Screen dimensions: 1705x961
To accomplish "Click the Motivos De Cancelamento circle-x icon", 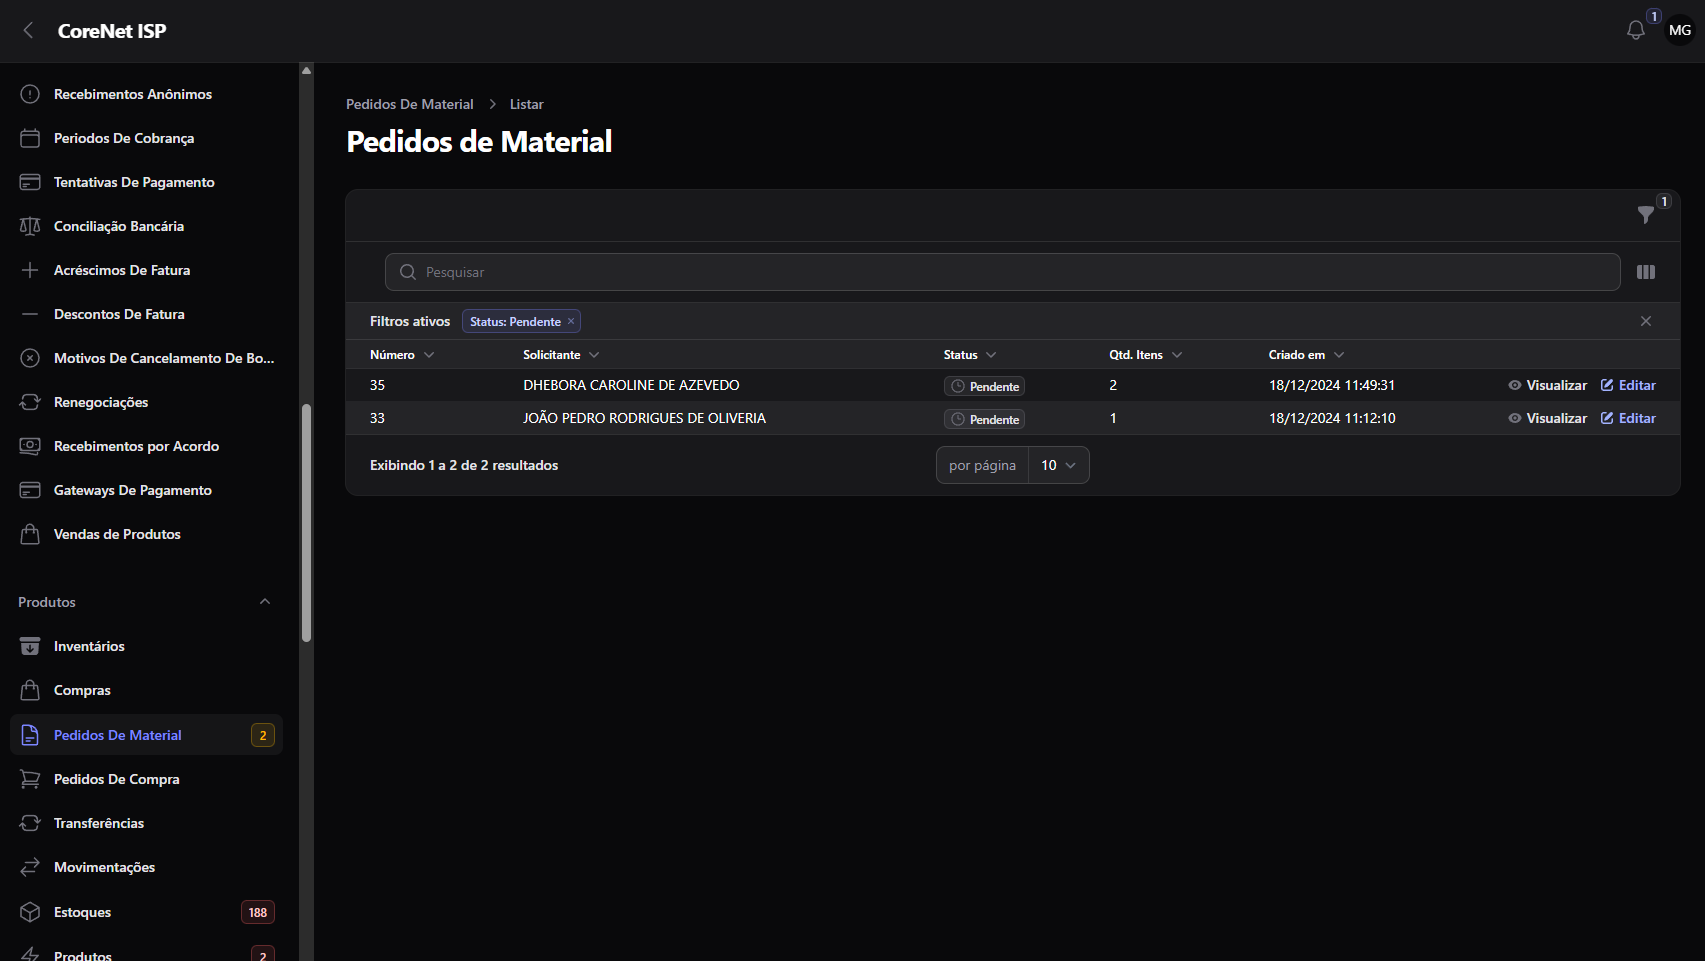I will click(30, 358).
